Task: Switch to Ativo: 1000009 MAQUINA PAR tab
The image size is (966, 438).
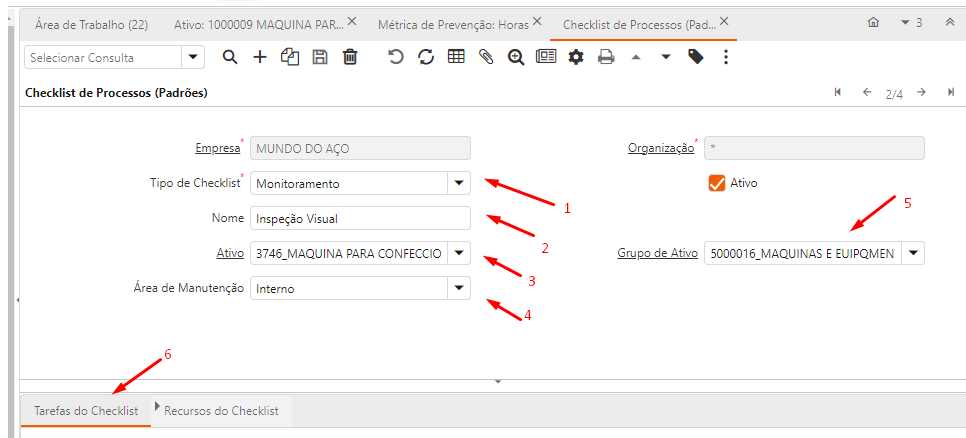Action: coord(259,25)
